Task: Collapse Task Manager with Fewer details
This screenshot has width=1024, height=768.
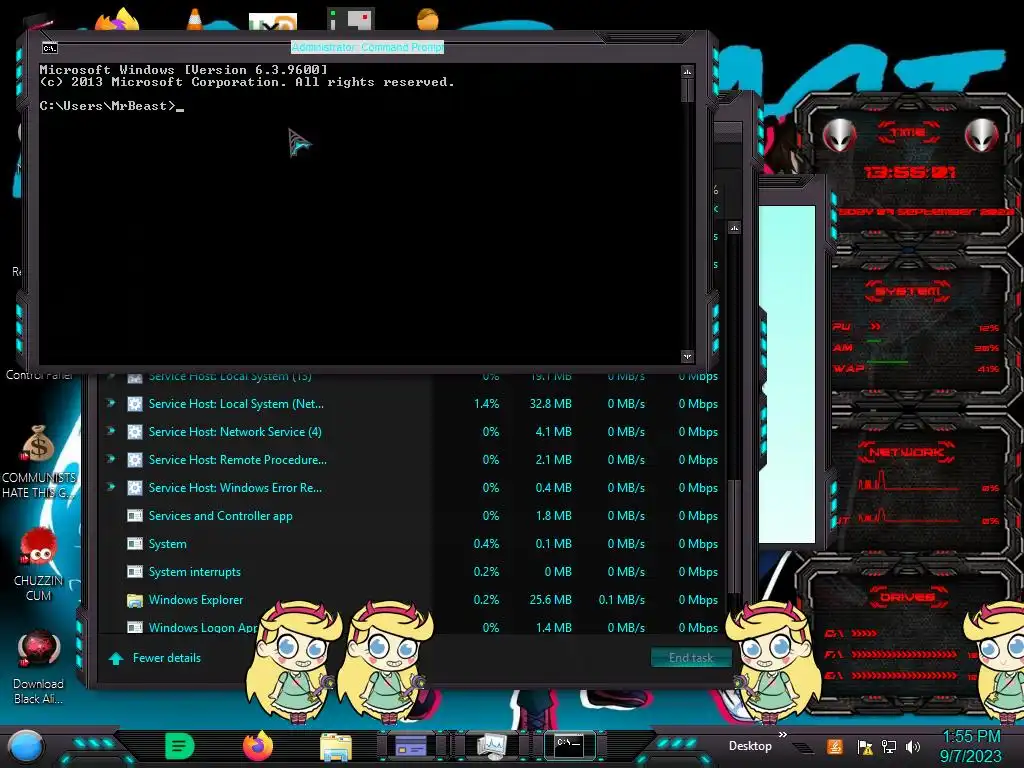Action: [x=167, y=658]
